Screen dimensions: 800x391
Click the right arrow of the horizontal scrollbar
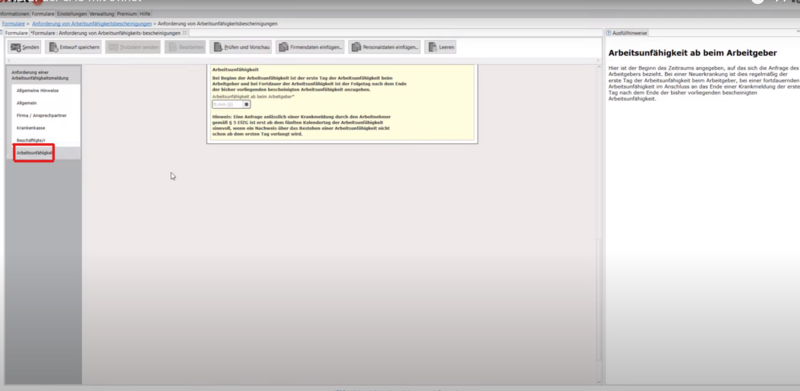[x=598, y=60]
